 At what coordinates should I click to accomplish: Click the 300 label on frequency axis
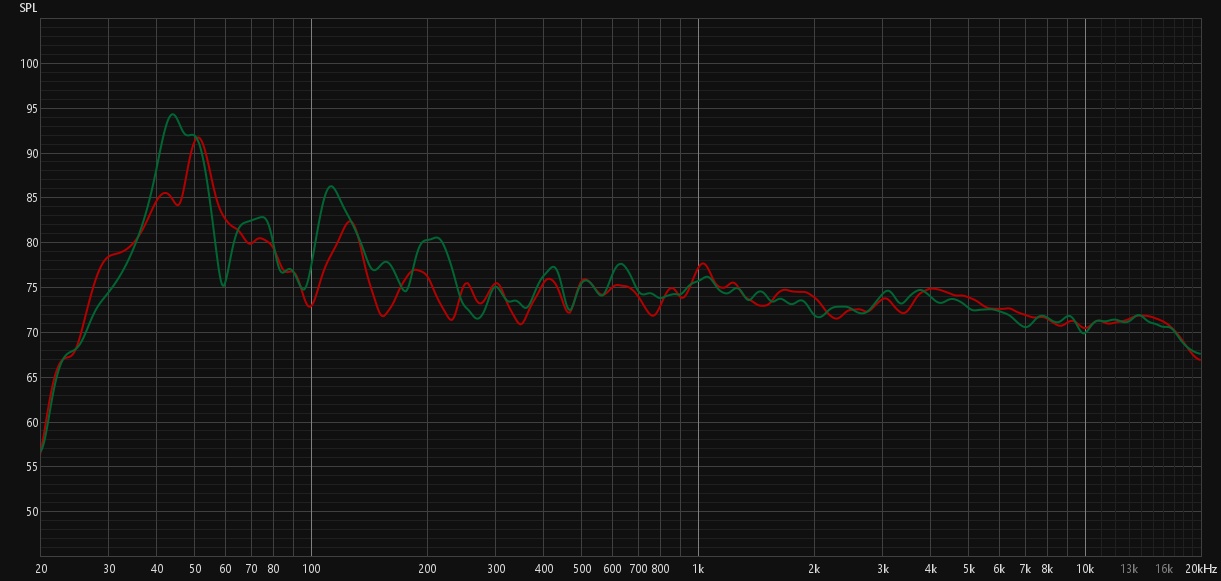coord(496,569)
